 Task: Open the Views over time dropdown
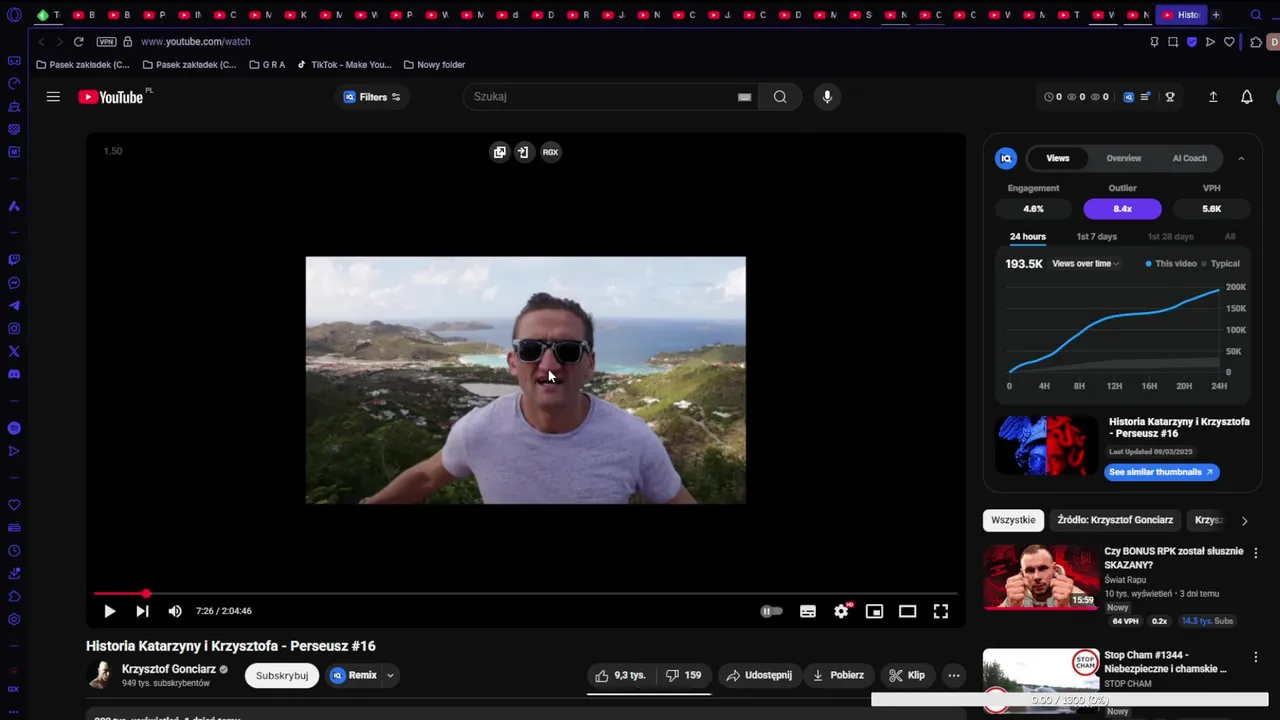coord(1086,264)
